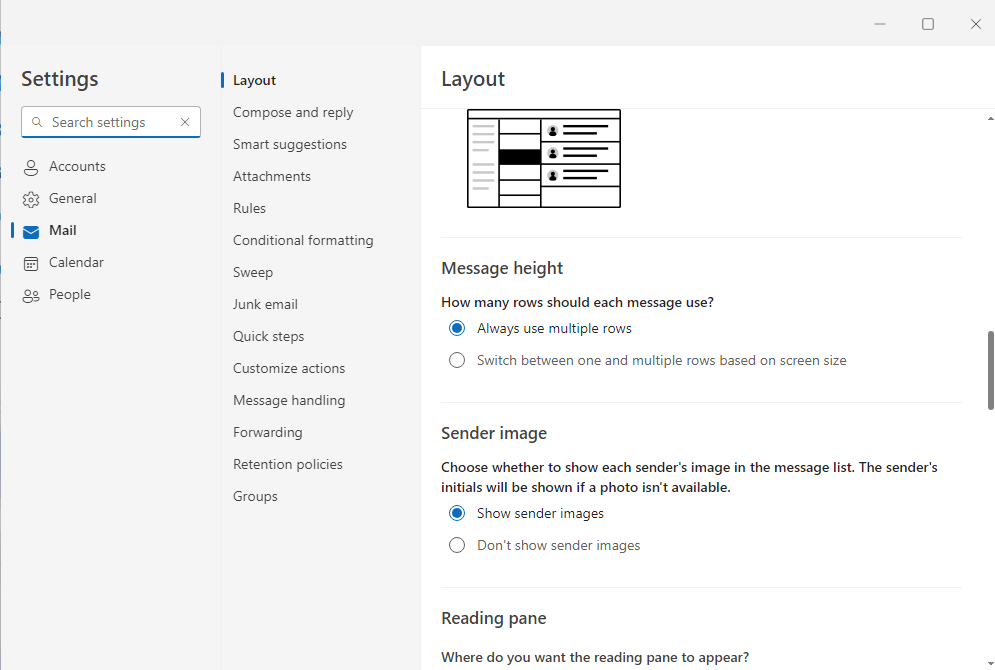The height and width of the screenshot is (670, 995).
Task: Open the Rules settings page
Action: [249, 208]
